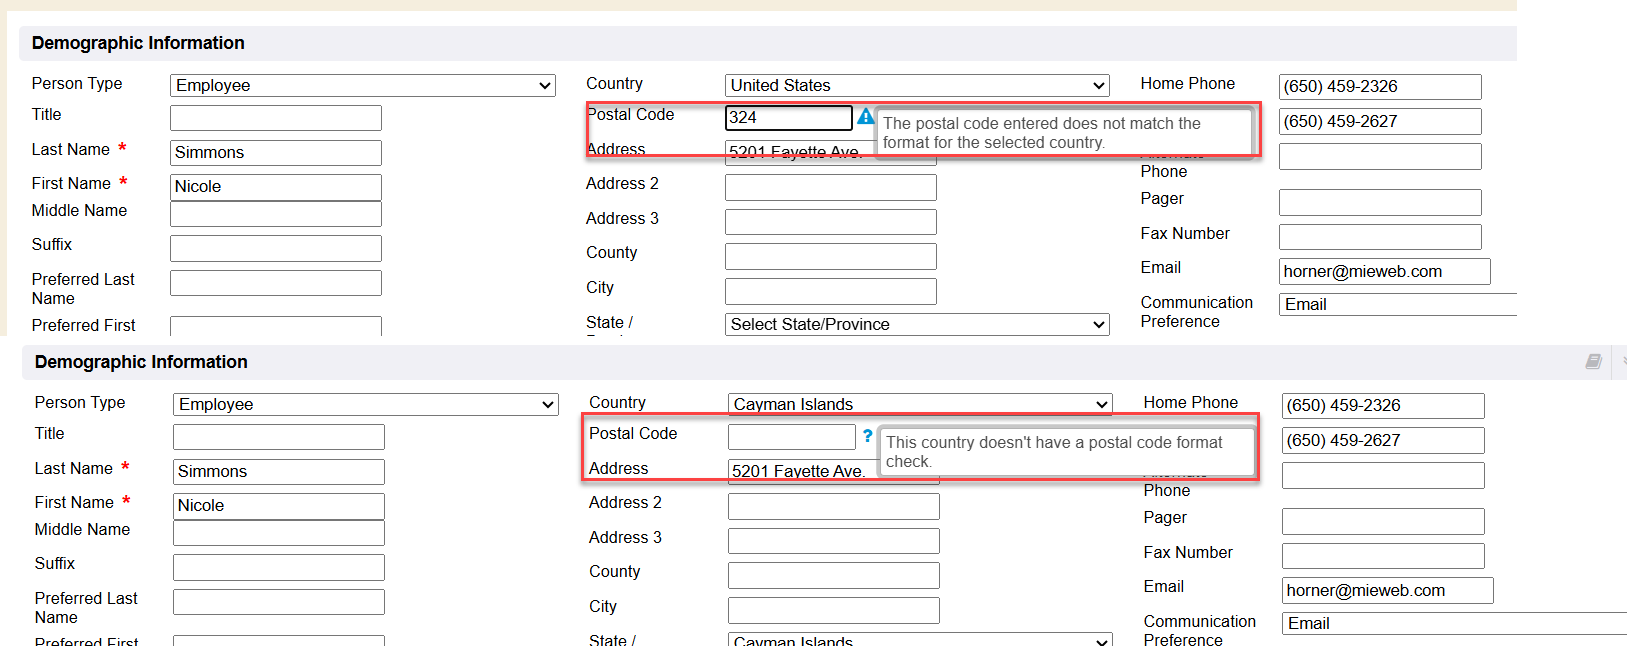
Task: Click the Email field in the upper form
Action: [x=1384, y=272]
